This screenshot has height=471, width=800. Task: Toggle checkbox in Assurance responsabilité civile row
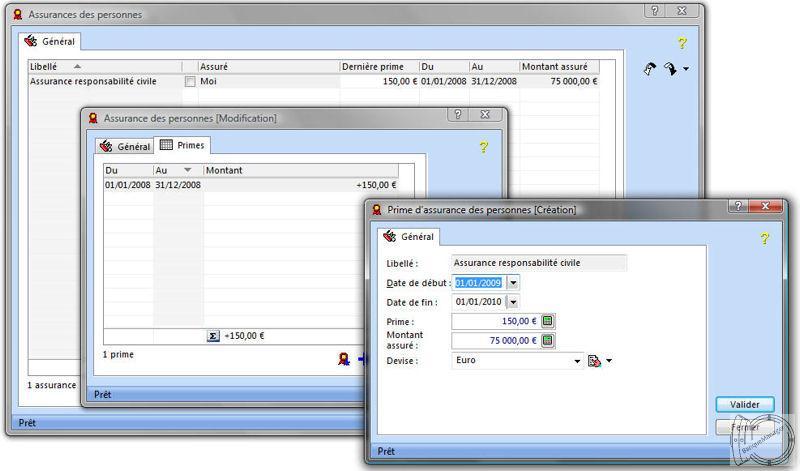pos(189,81)
